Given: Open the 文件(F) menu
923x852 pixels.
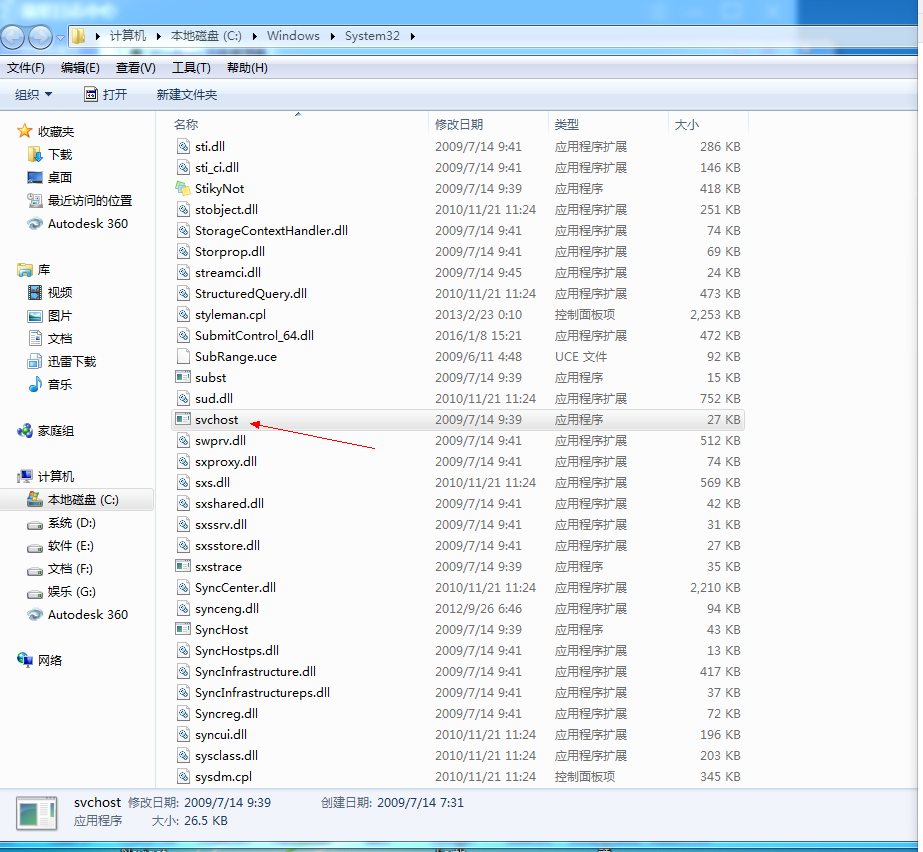Looking at the screenshot, I should pyautogui.click(x=25, y=68).
